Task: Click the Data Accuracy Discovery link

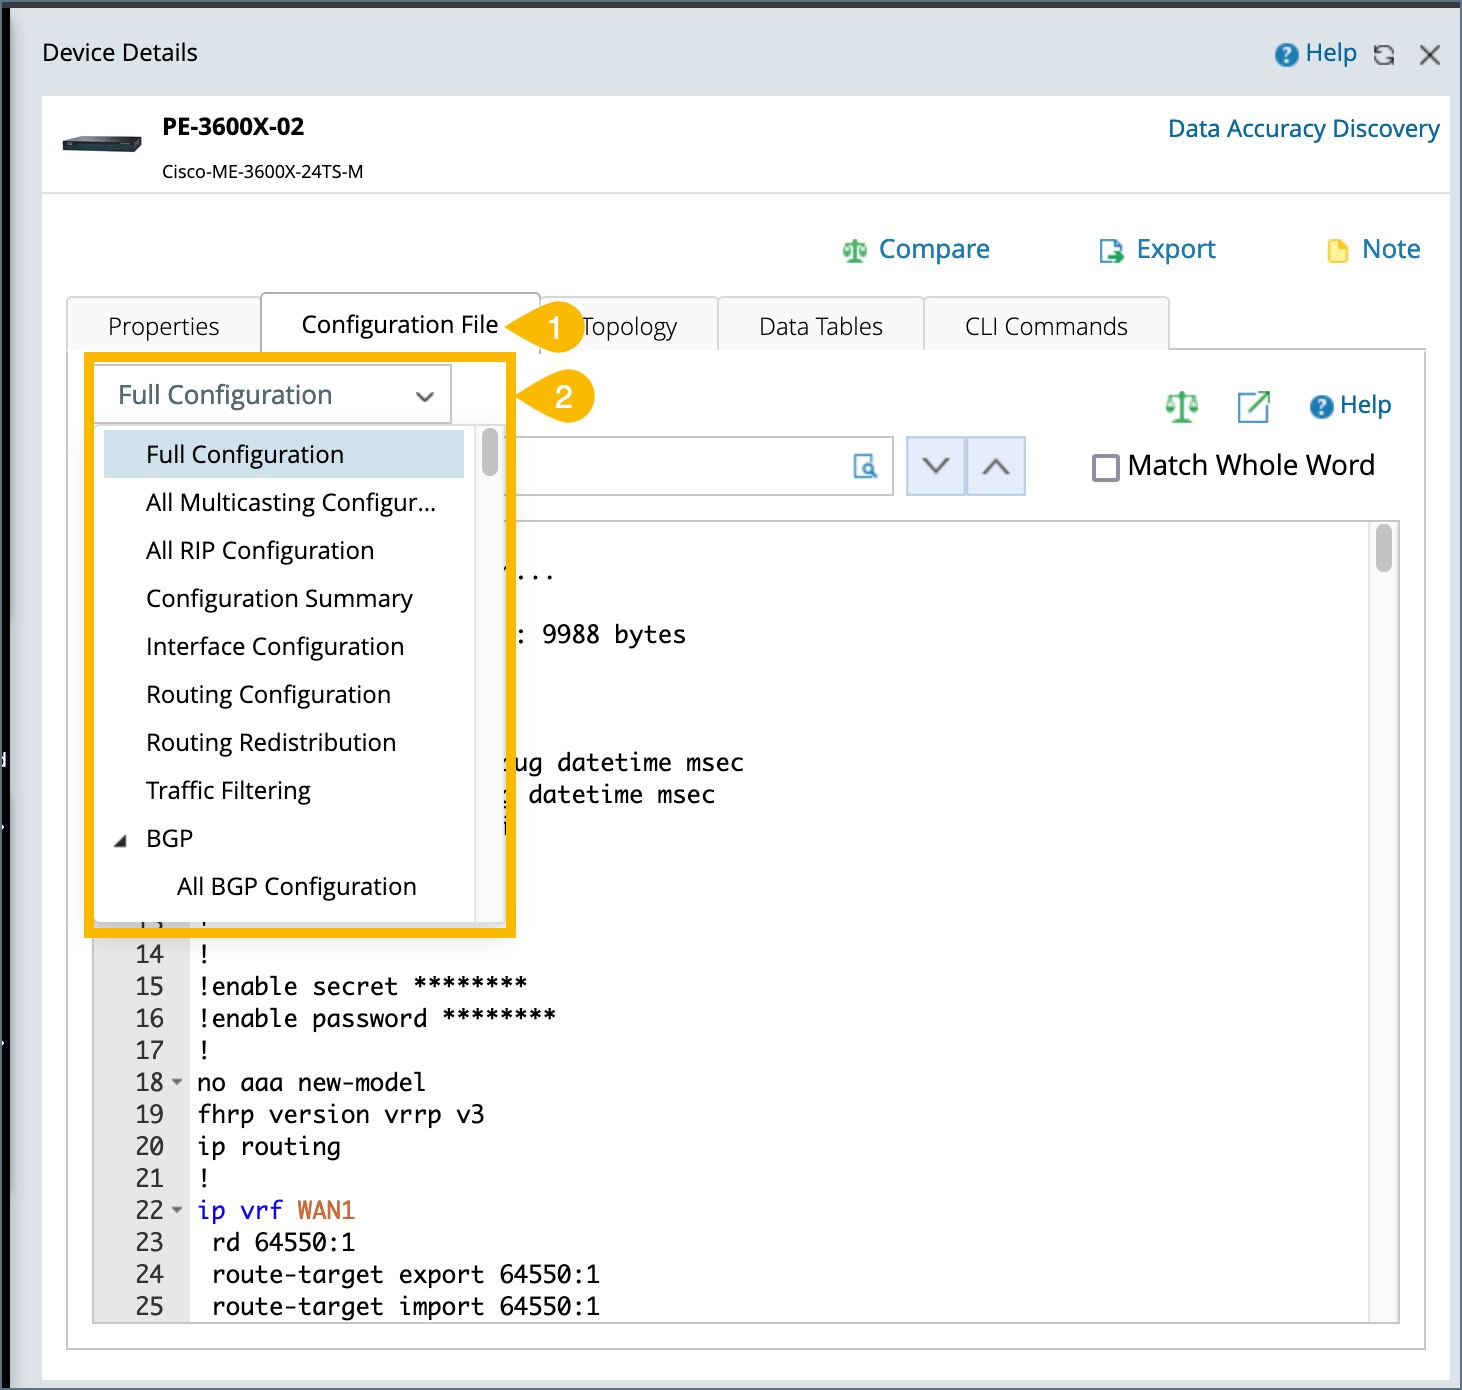Action: [x=1303, y=129]
